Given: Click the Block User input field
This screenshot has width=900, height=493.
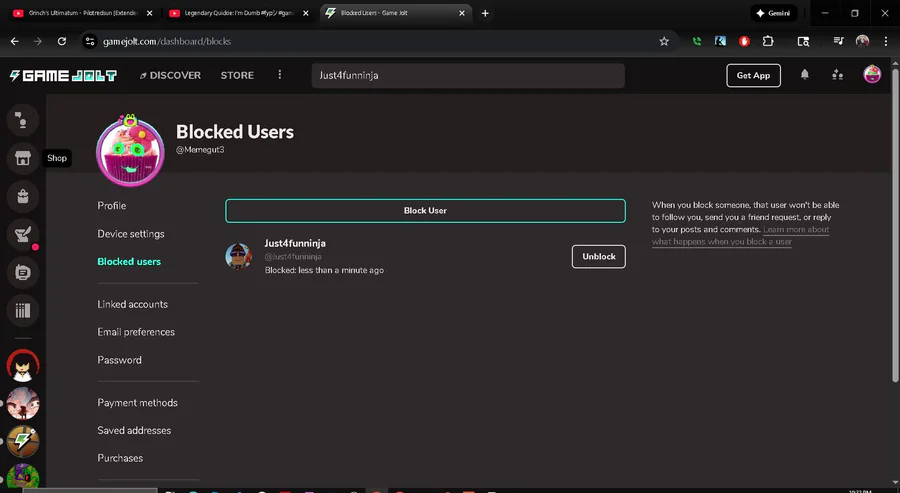Looking at the screenshot, I should [425, 211].
